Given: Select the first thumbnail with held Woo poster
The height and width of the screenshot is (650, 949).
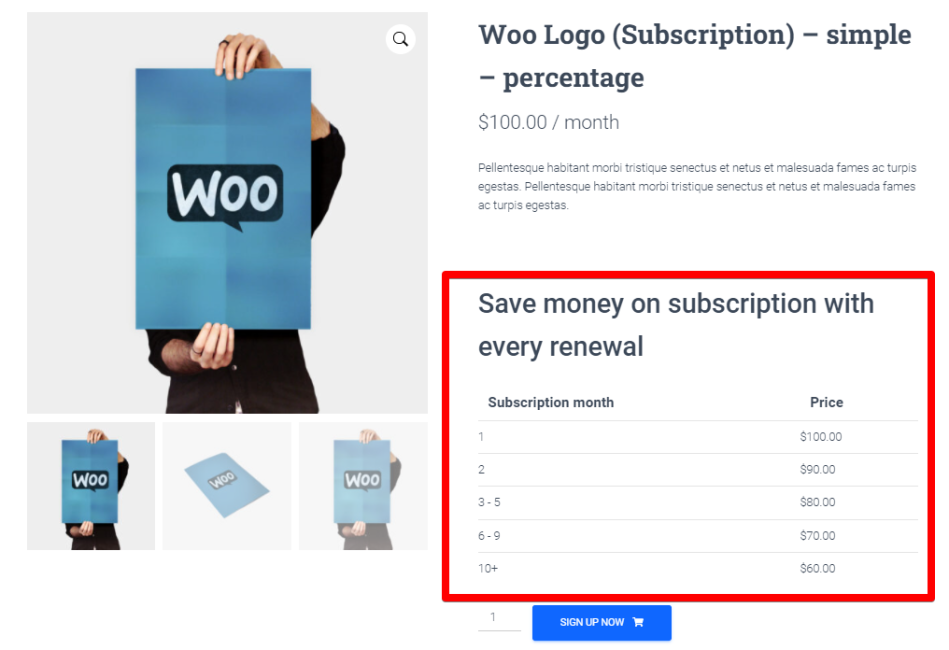Looking at the screenshot, I should 91,486.
